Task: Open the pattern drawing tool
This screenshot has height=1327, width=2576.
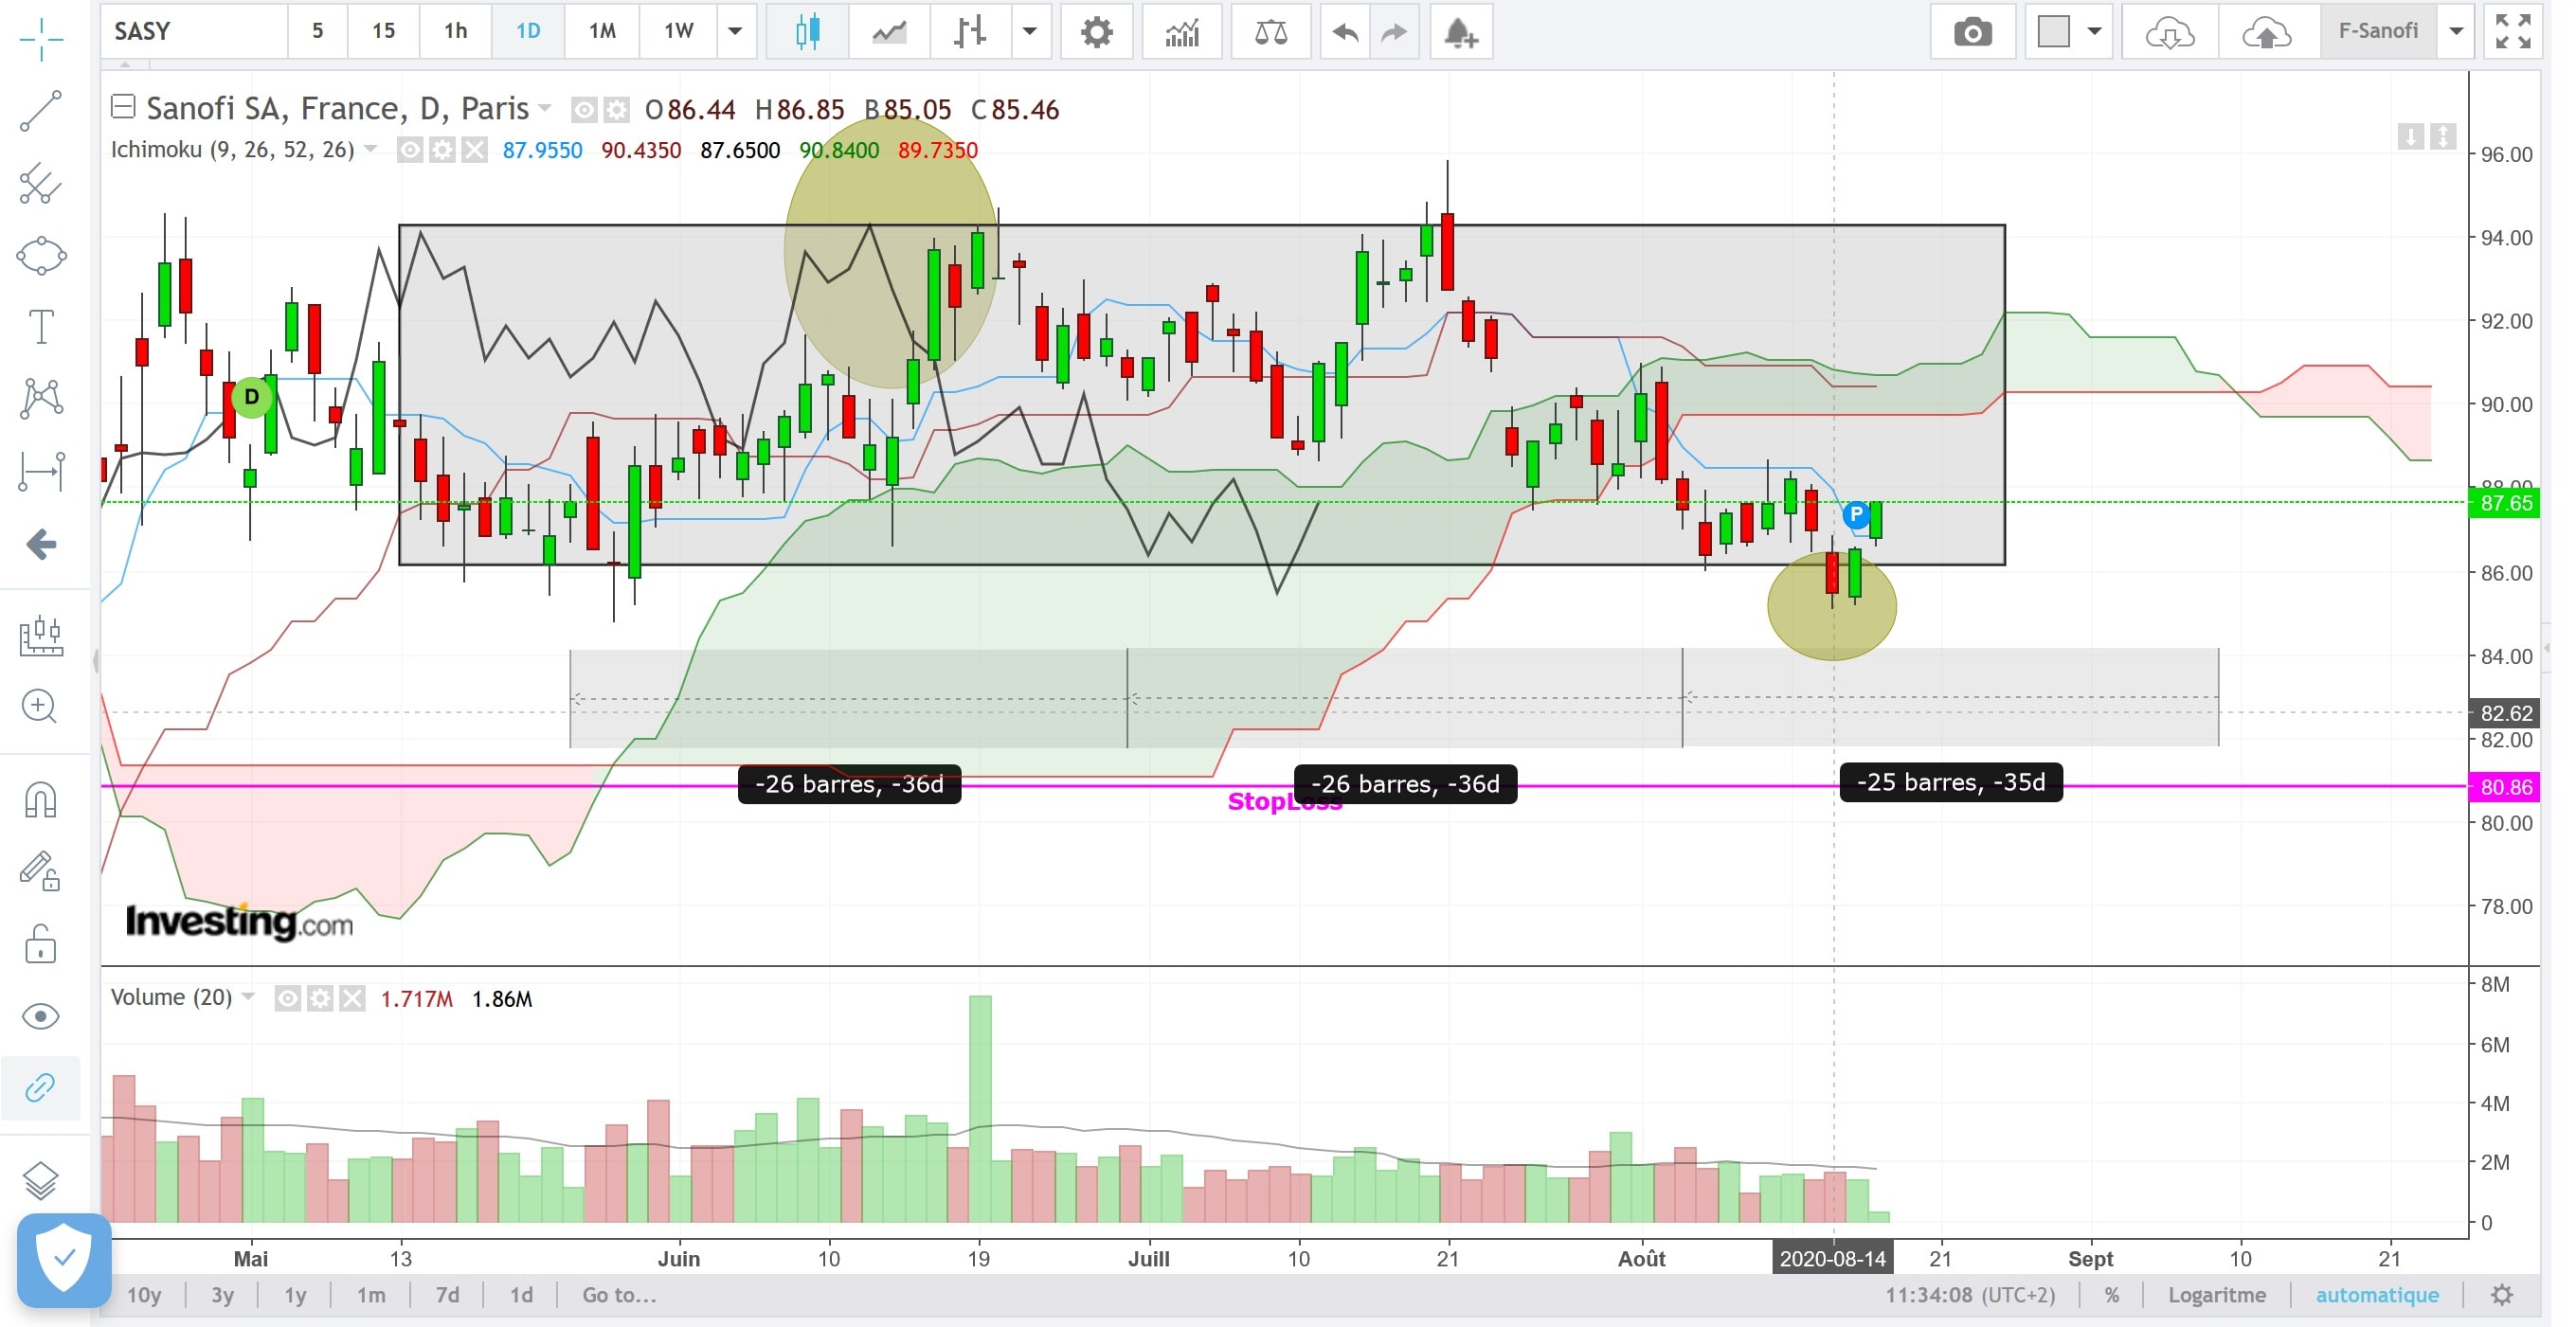Action: coord(41,398)
